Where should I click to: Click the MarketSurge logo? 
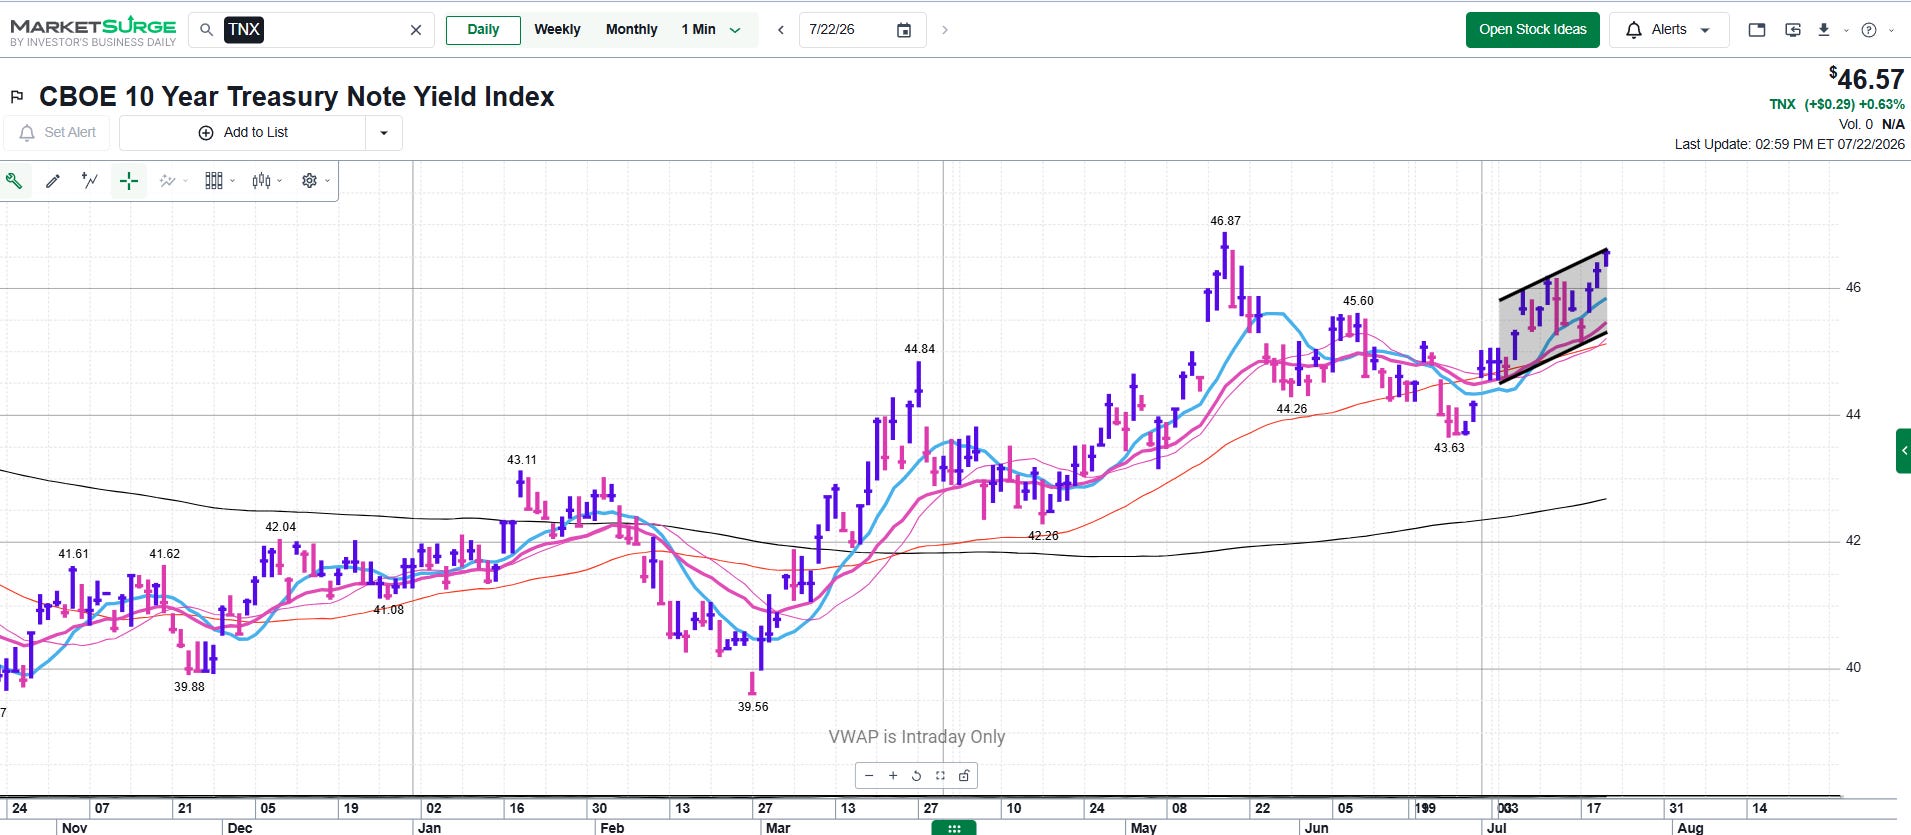93,31
